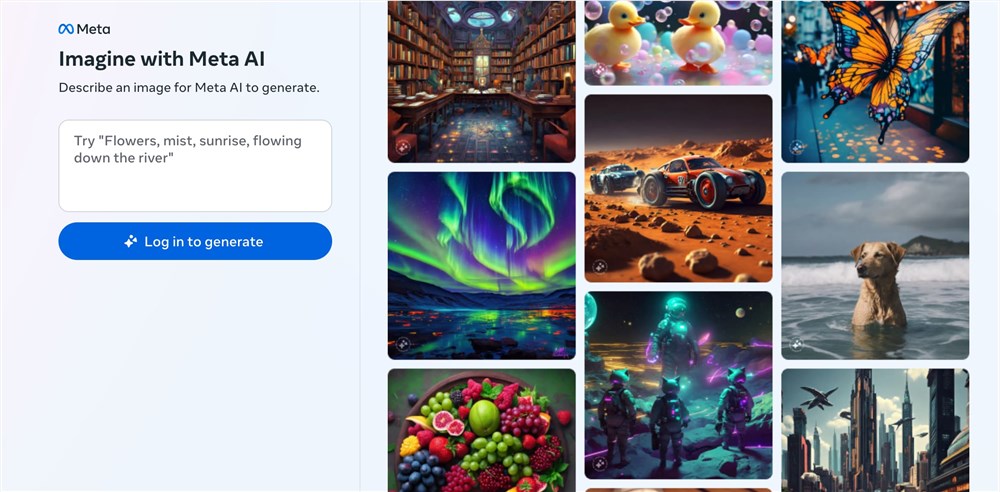1000x492 pixels.
Task: Click the Meta logo icon
Action: pyautogui.click(x=66, y=29)
